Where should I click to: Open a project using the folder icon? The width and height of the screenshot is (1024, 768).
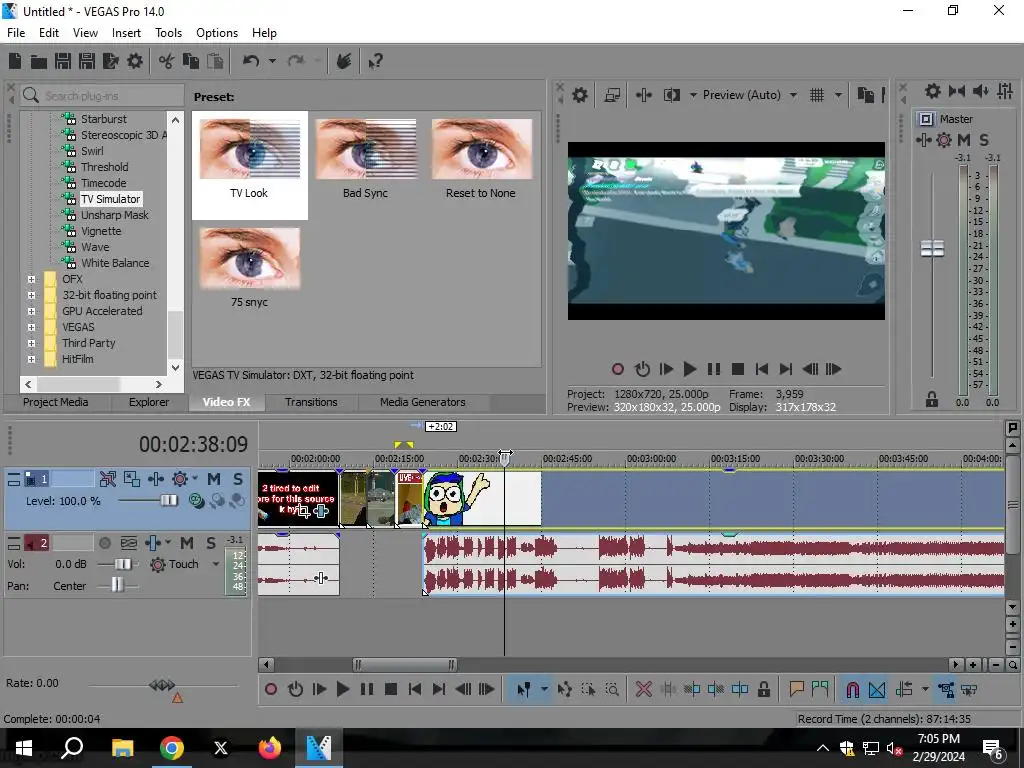39,61
